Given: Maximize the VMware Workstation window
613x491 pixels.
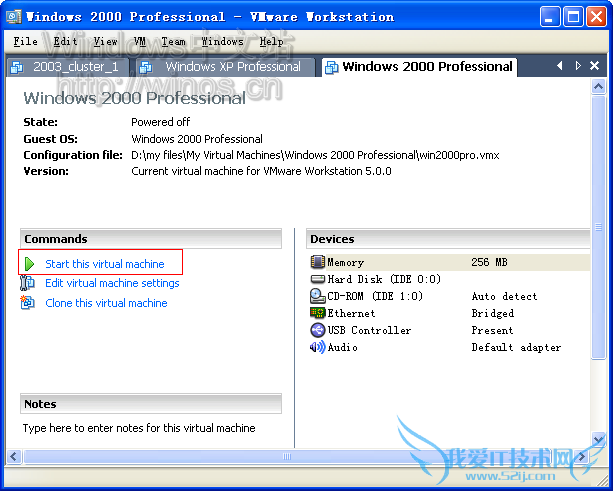Looking at the screenshot, I should (x=573, y=17).
